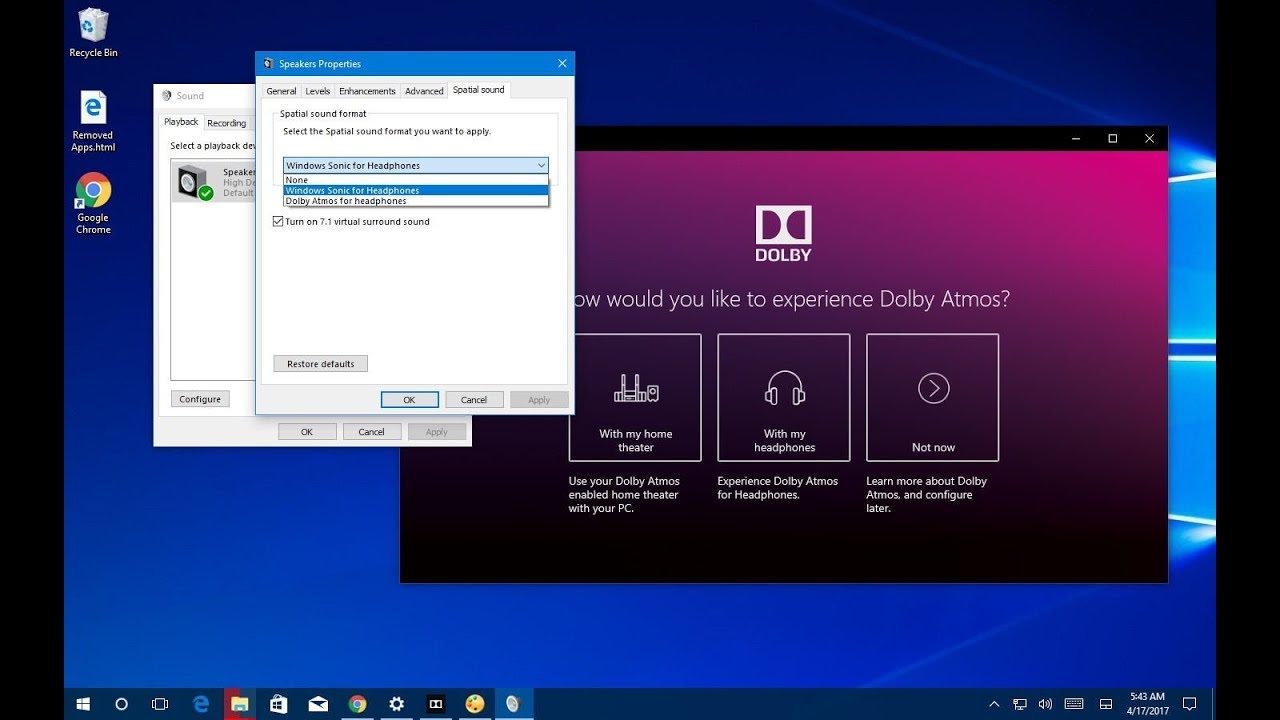
Task: Switch to Chrome on the taskbar
Action: click(357, 704)
